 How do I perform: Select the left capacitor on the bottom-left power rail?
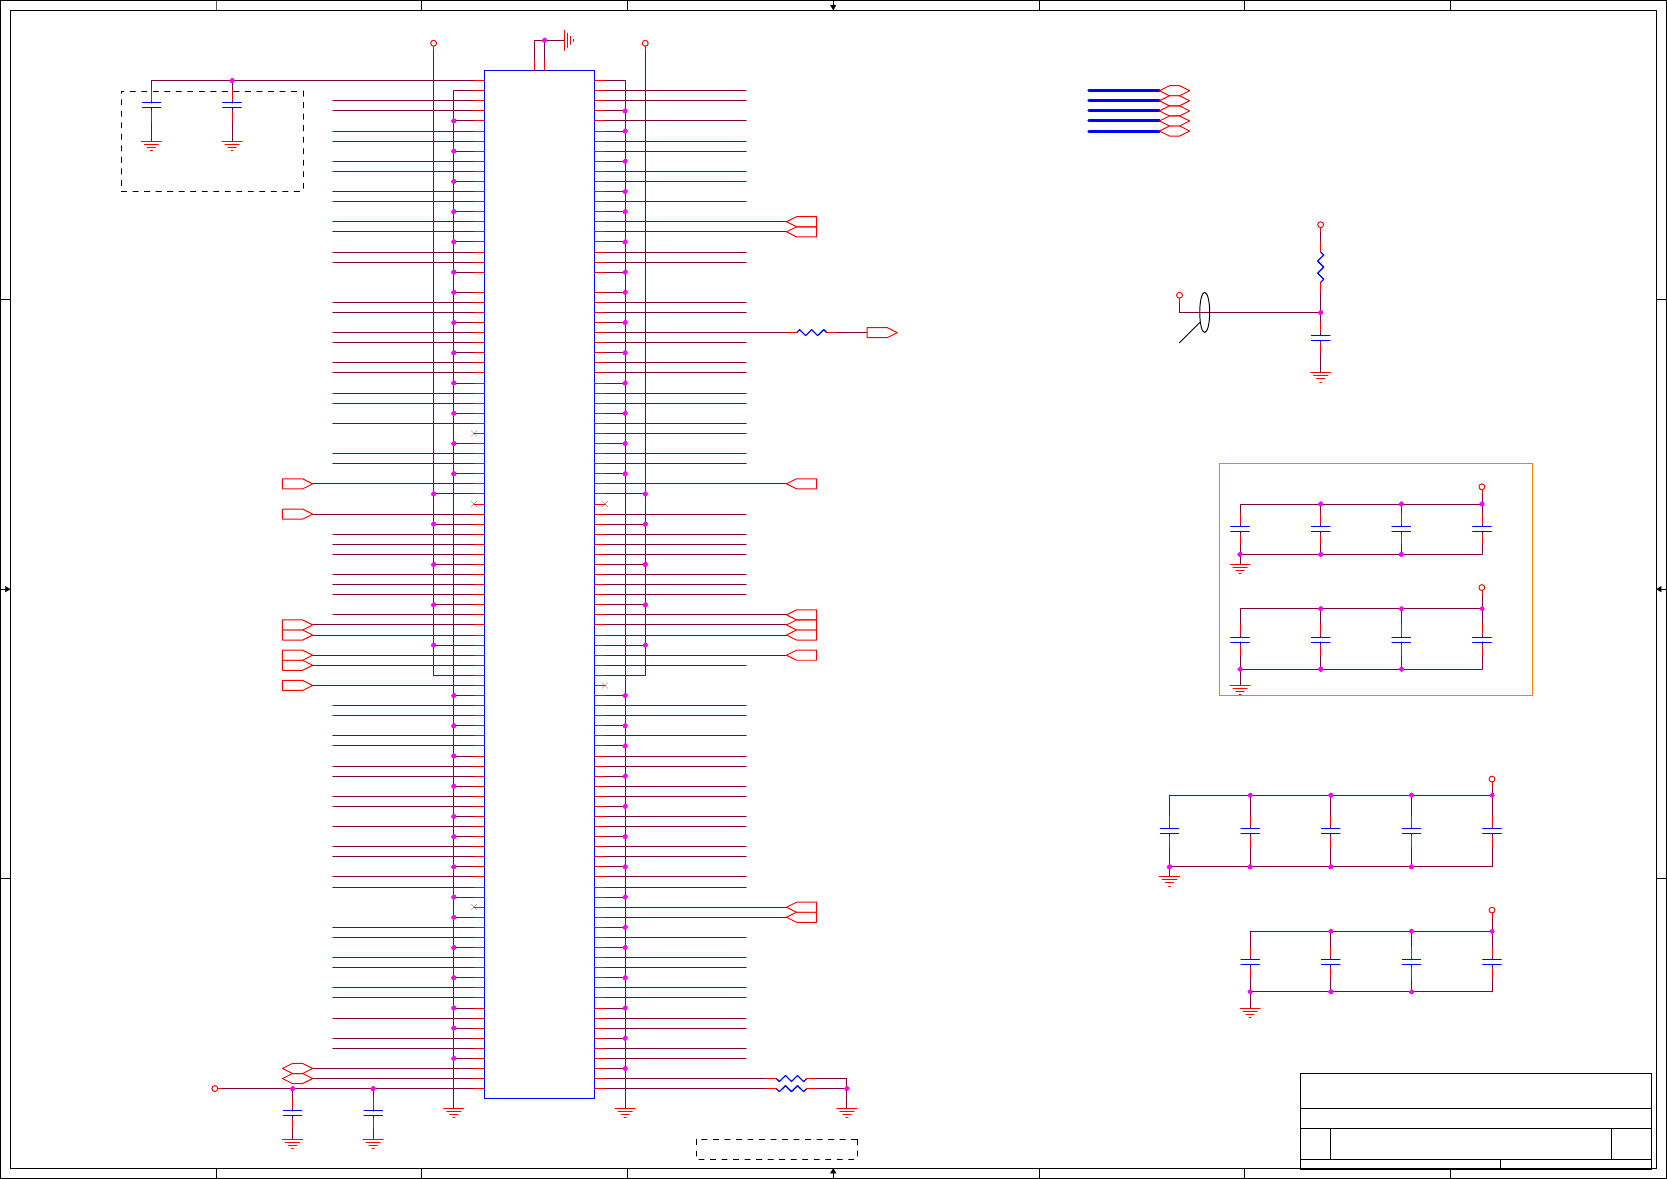pyautogui.click(x=292, y=1112)
